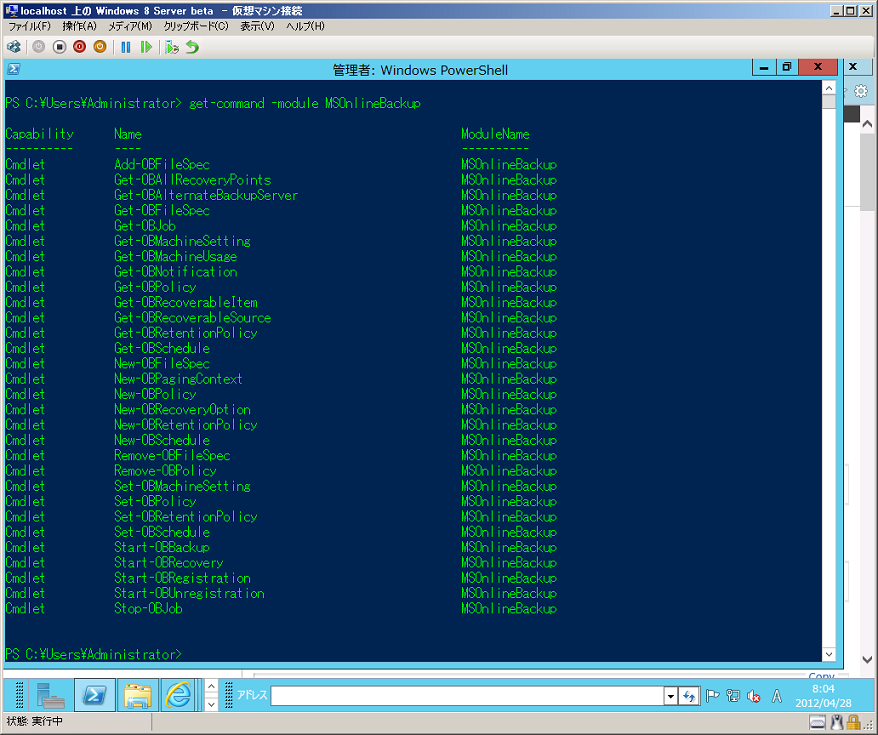Screen dimensions: 878x735
Task: Revert the VM with green undo arrow
Action: click(x=192, y=46)
